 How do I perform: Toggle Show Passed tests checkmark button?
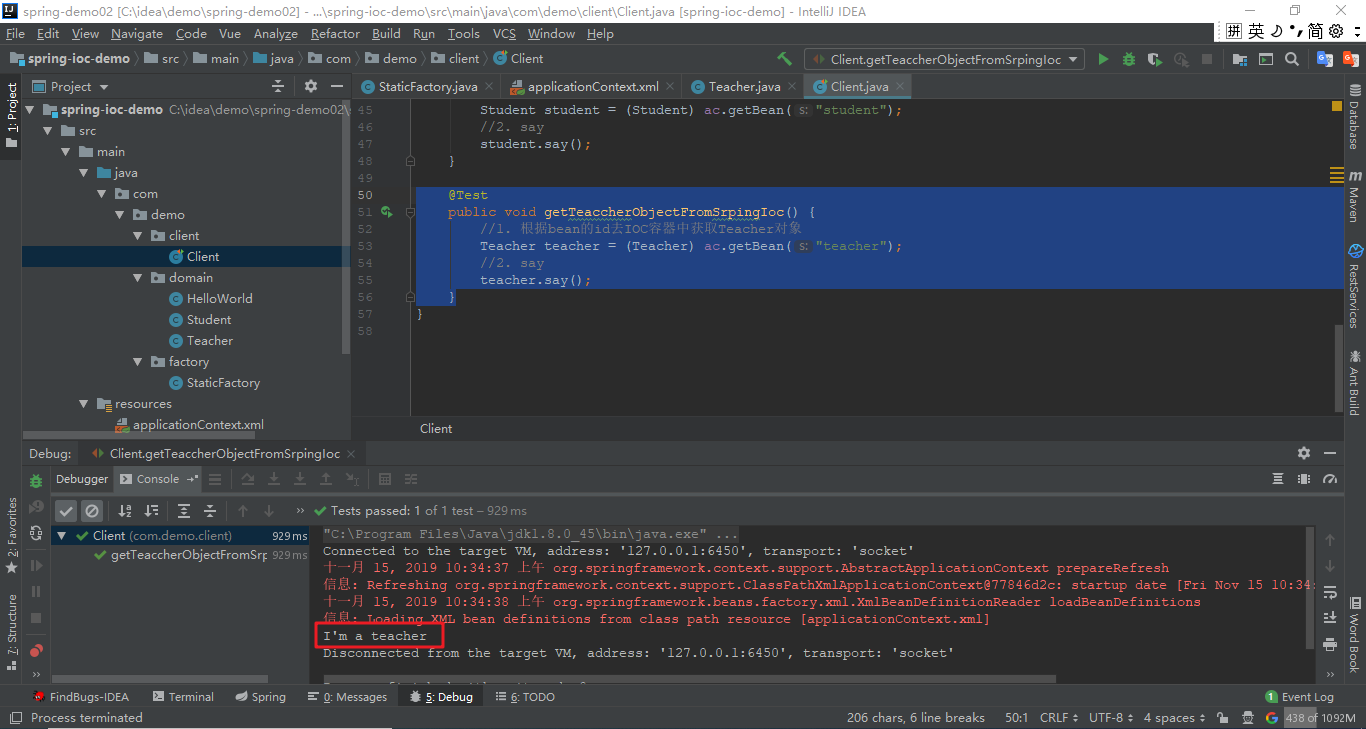(x=66, y=510)
